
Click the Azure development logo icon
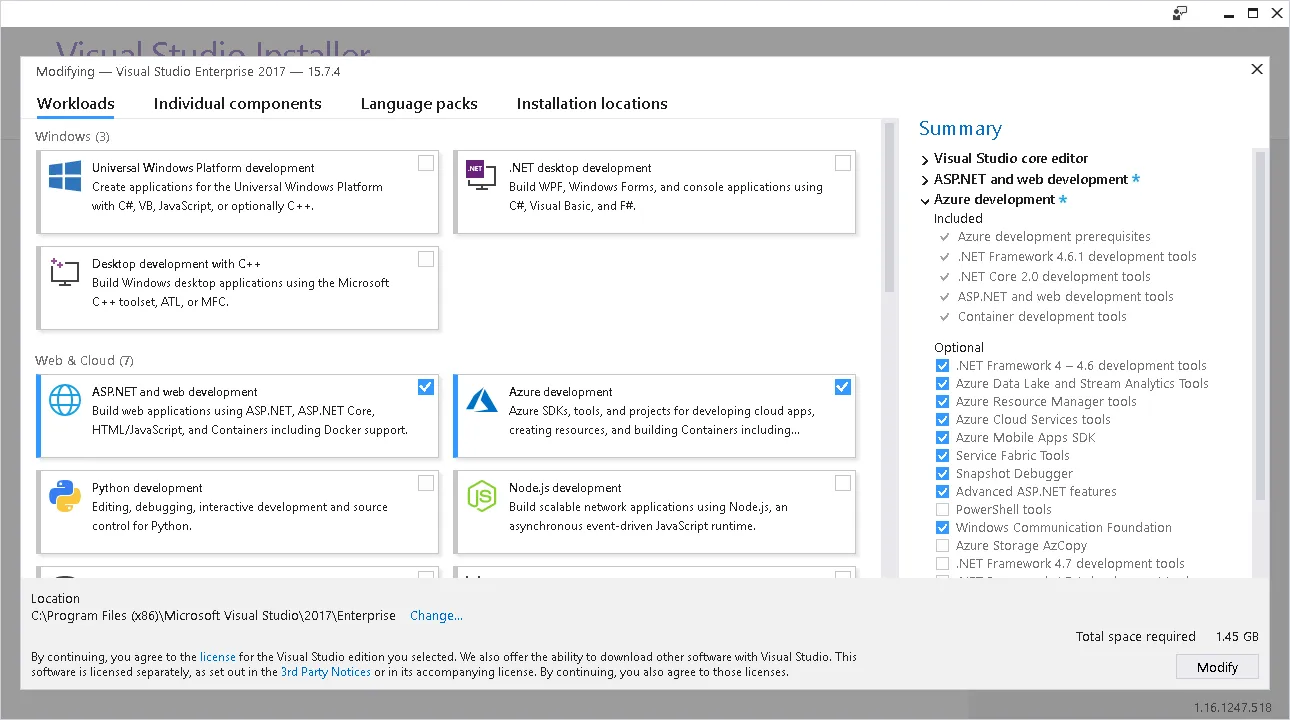[482, 400]
